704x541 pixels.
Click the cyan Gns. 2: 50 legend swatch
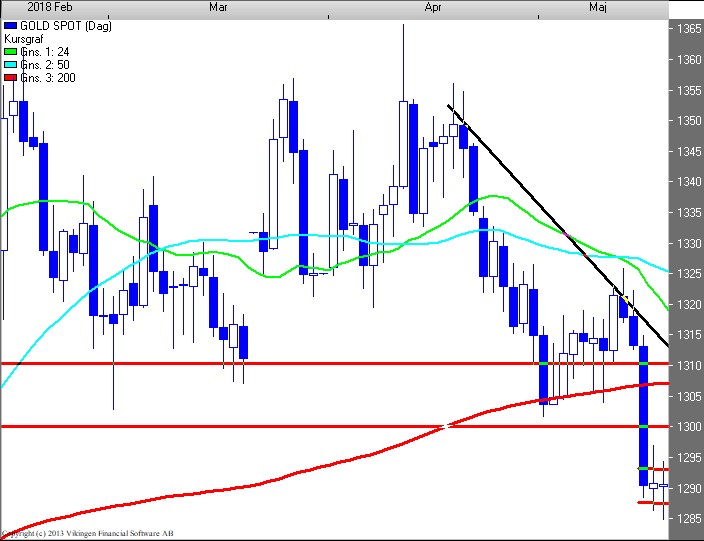(12, 64)
